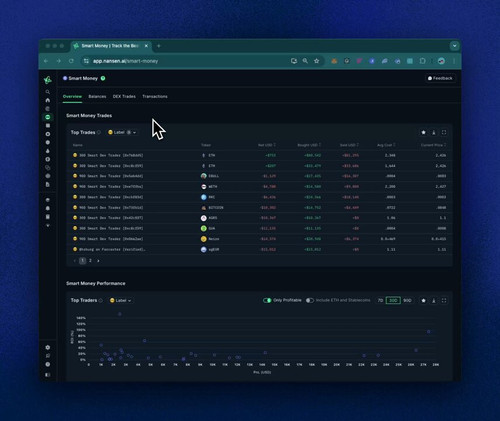Click the WETH token name in table
Screen dimensions: 500x421
[213, 186]
